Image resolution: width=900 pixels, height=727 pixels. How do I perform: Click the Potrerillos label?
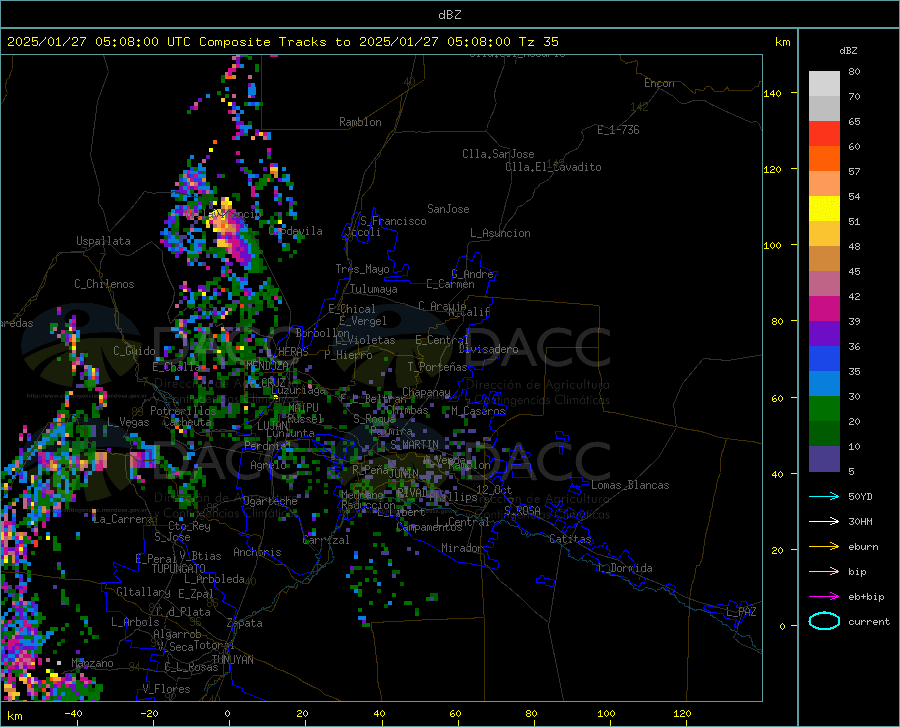(183, 411)
